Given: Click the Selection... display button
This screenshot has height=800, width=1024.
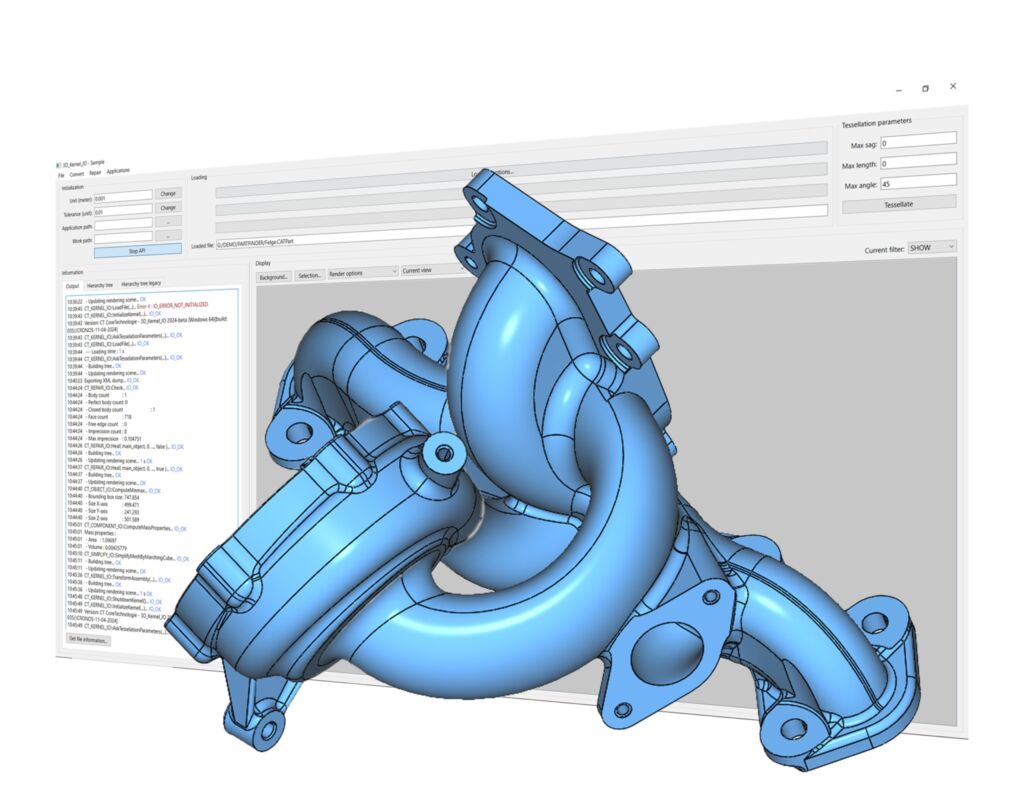Looking at the screenshot, I should pyautogui.click(x=310, y=275).
